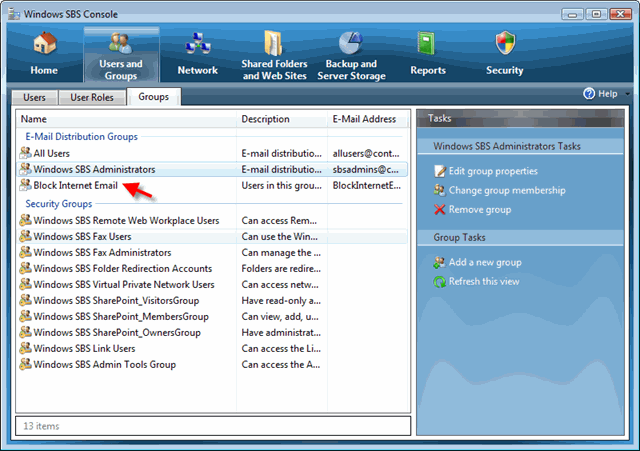
Task: Click the All Users group icon
Action: (x=25, y=153)
